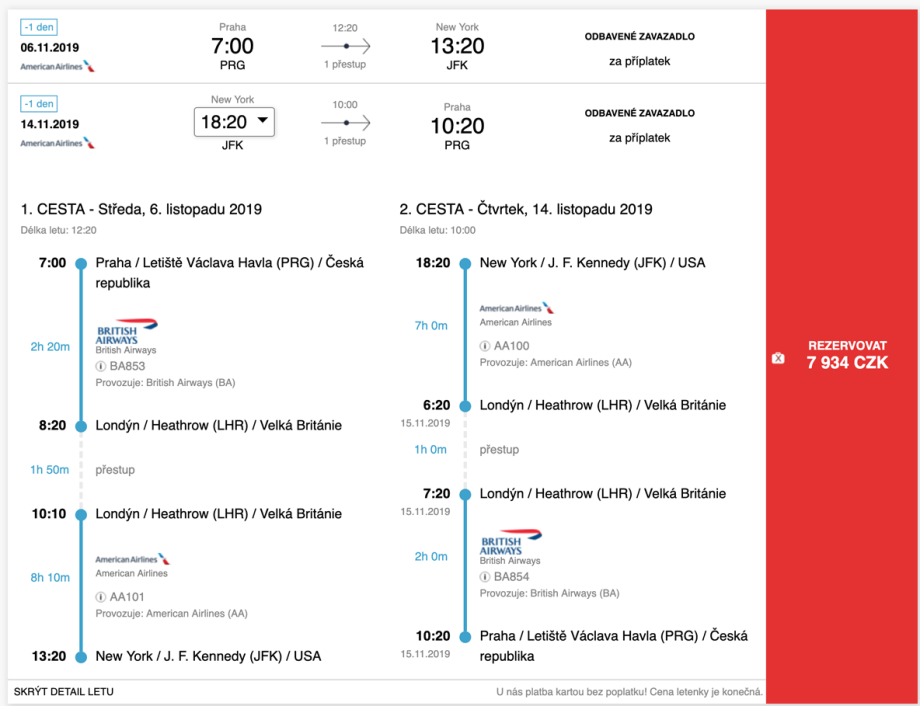The width and height of the screenshot is (920, 706).
Task: Click British Airways logo in first journey
Action: click(x=127, y=332)
